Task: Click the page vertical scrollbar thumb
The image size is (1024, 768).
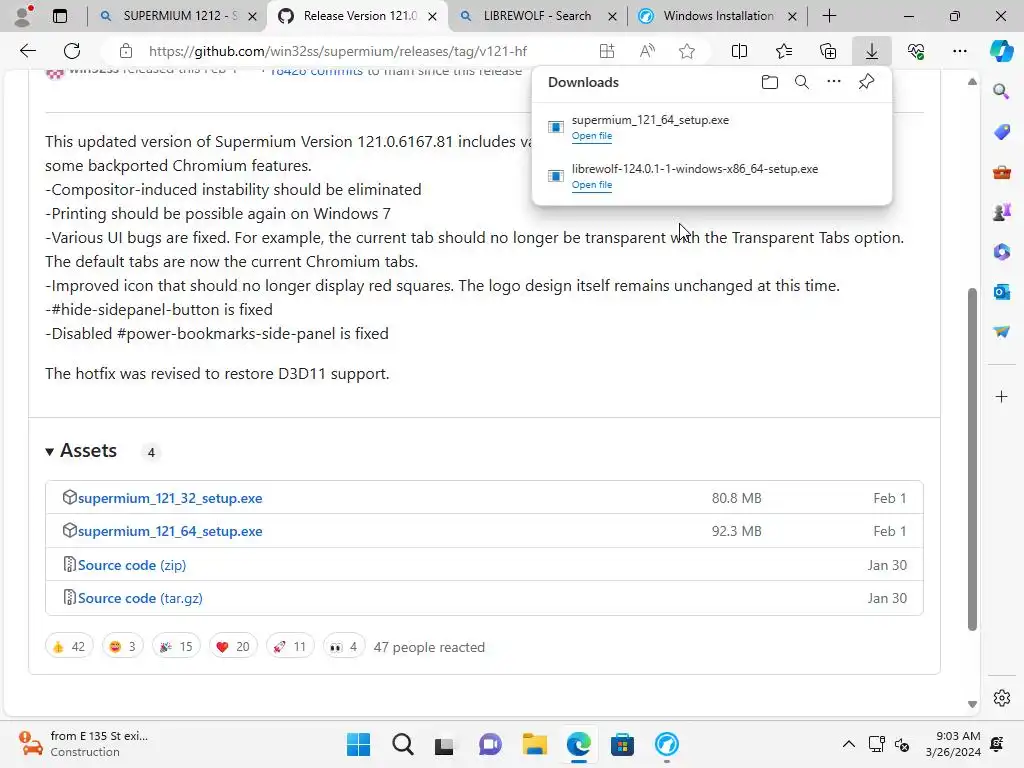Action: click(x=972, y=458)
